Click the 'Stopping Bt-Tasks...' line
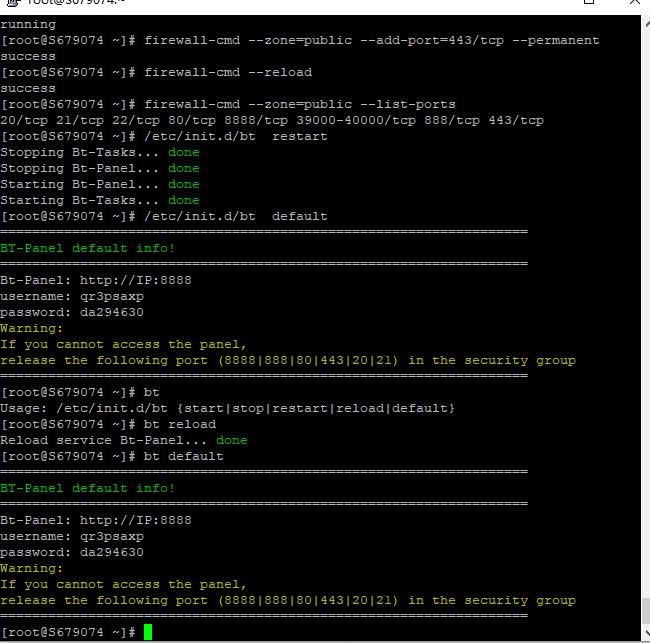650x643 pixels. (100, 152)
